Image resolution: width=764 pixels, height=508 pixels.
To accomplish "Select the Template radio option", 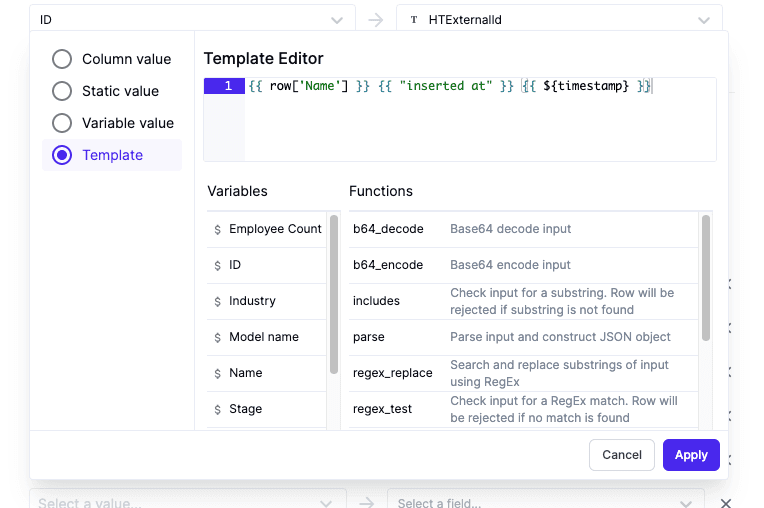I will click(x=62, y=155).
